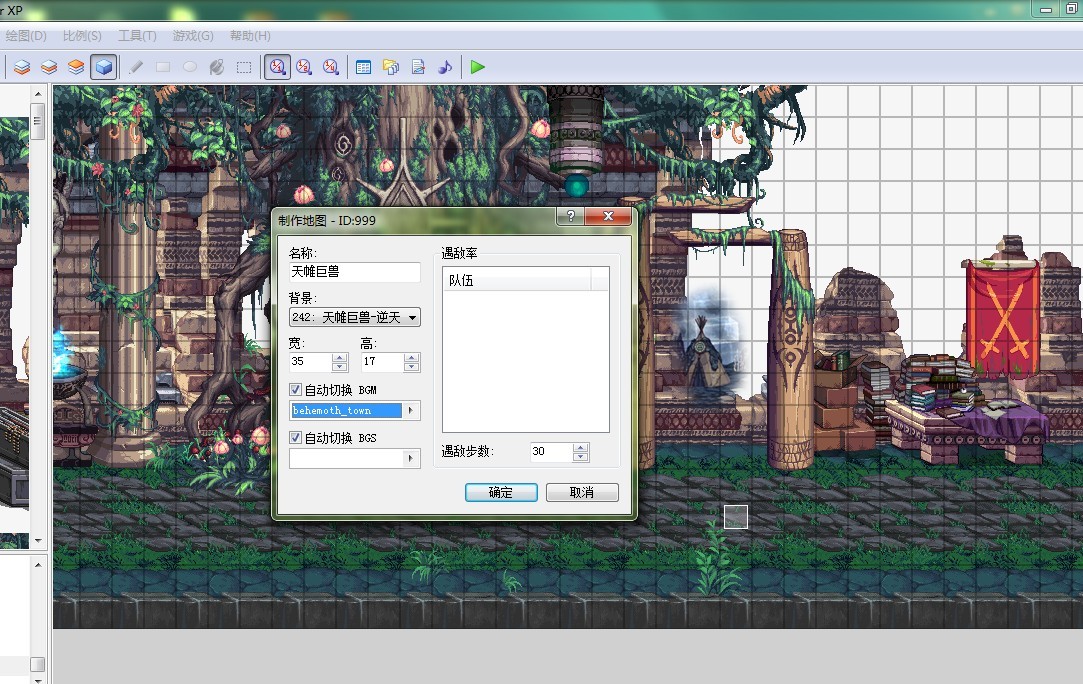Open the database icon in toolbar
Viewport: 1083px width, 684px height.
363,67
